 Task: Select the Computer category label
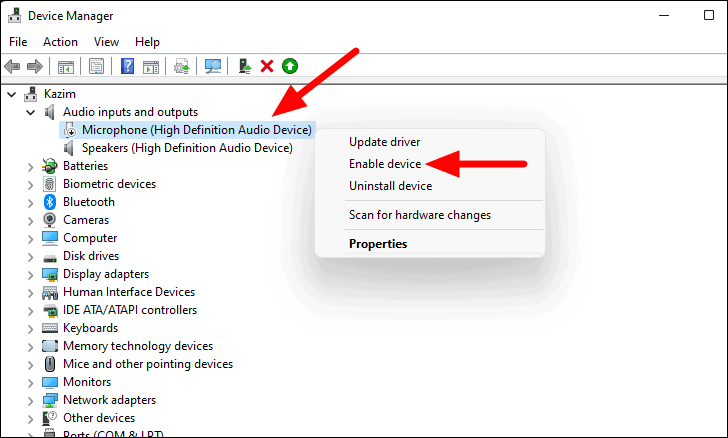pos(90,238)
